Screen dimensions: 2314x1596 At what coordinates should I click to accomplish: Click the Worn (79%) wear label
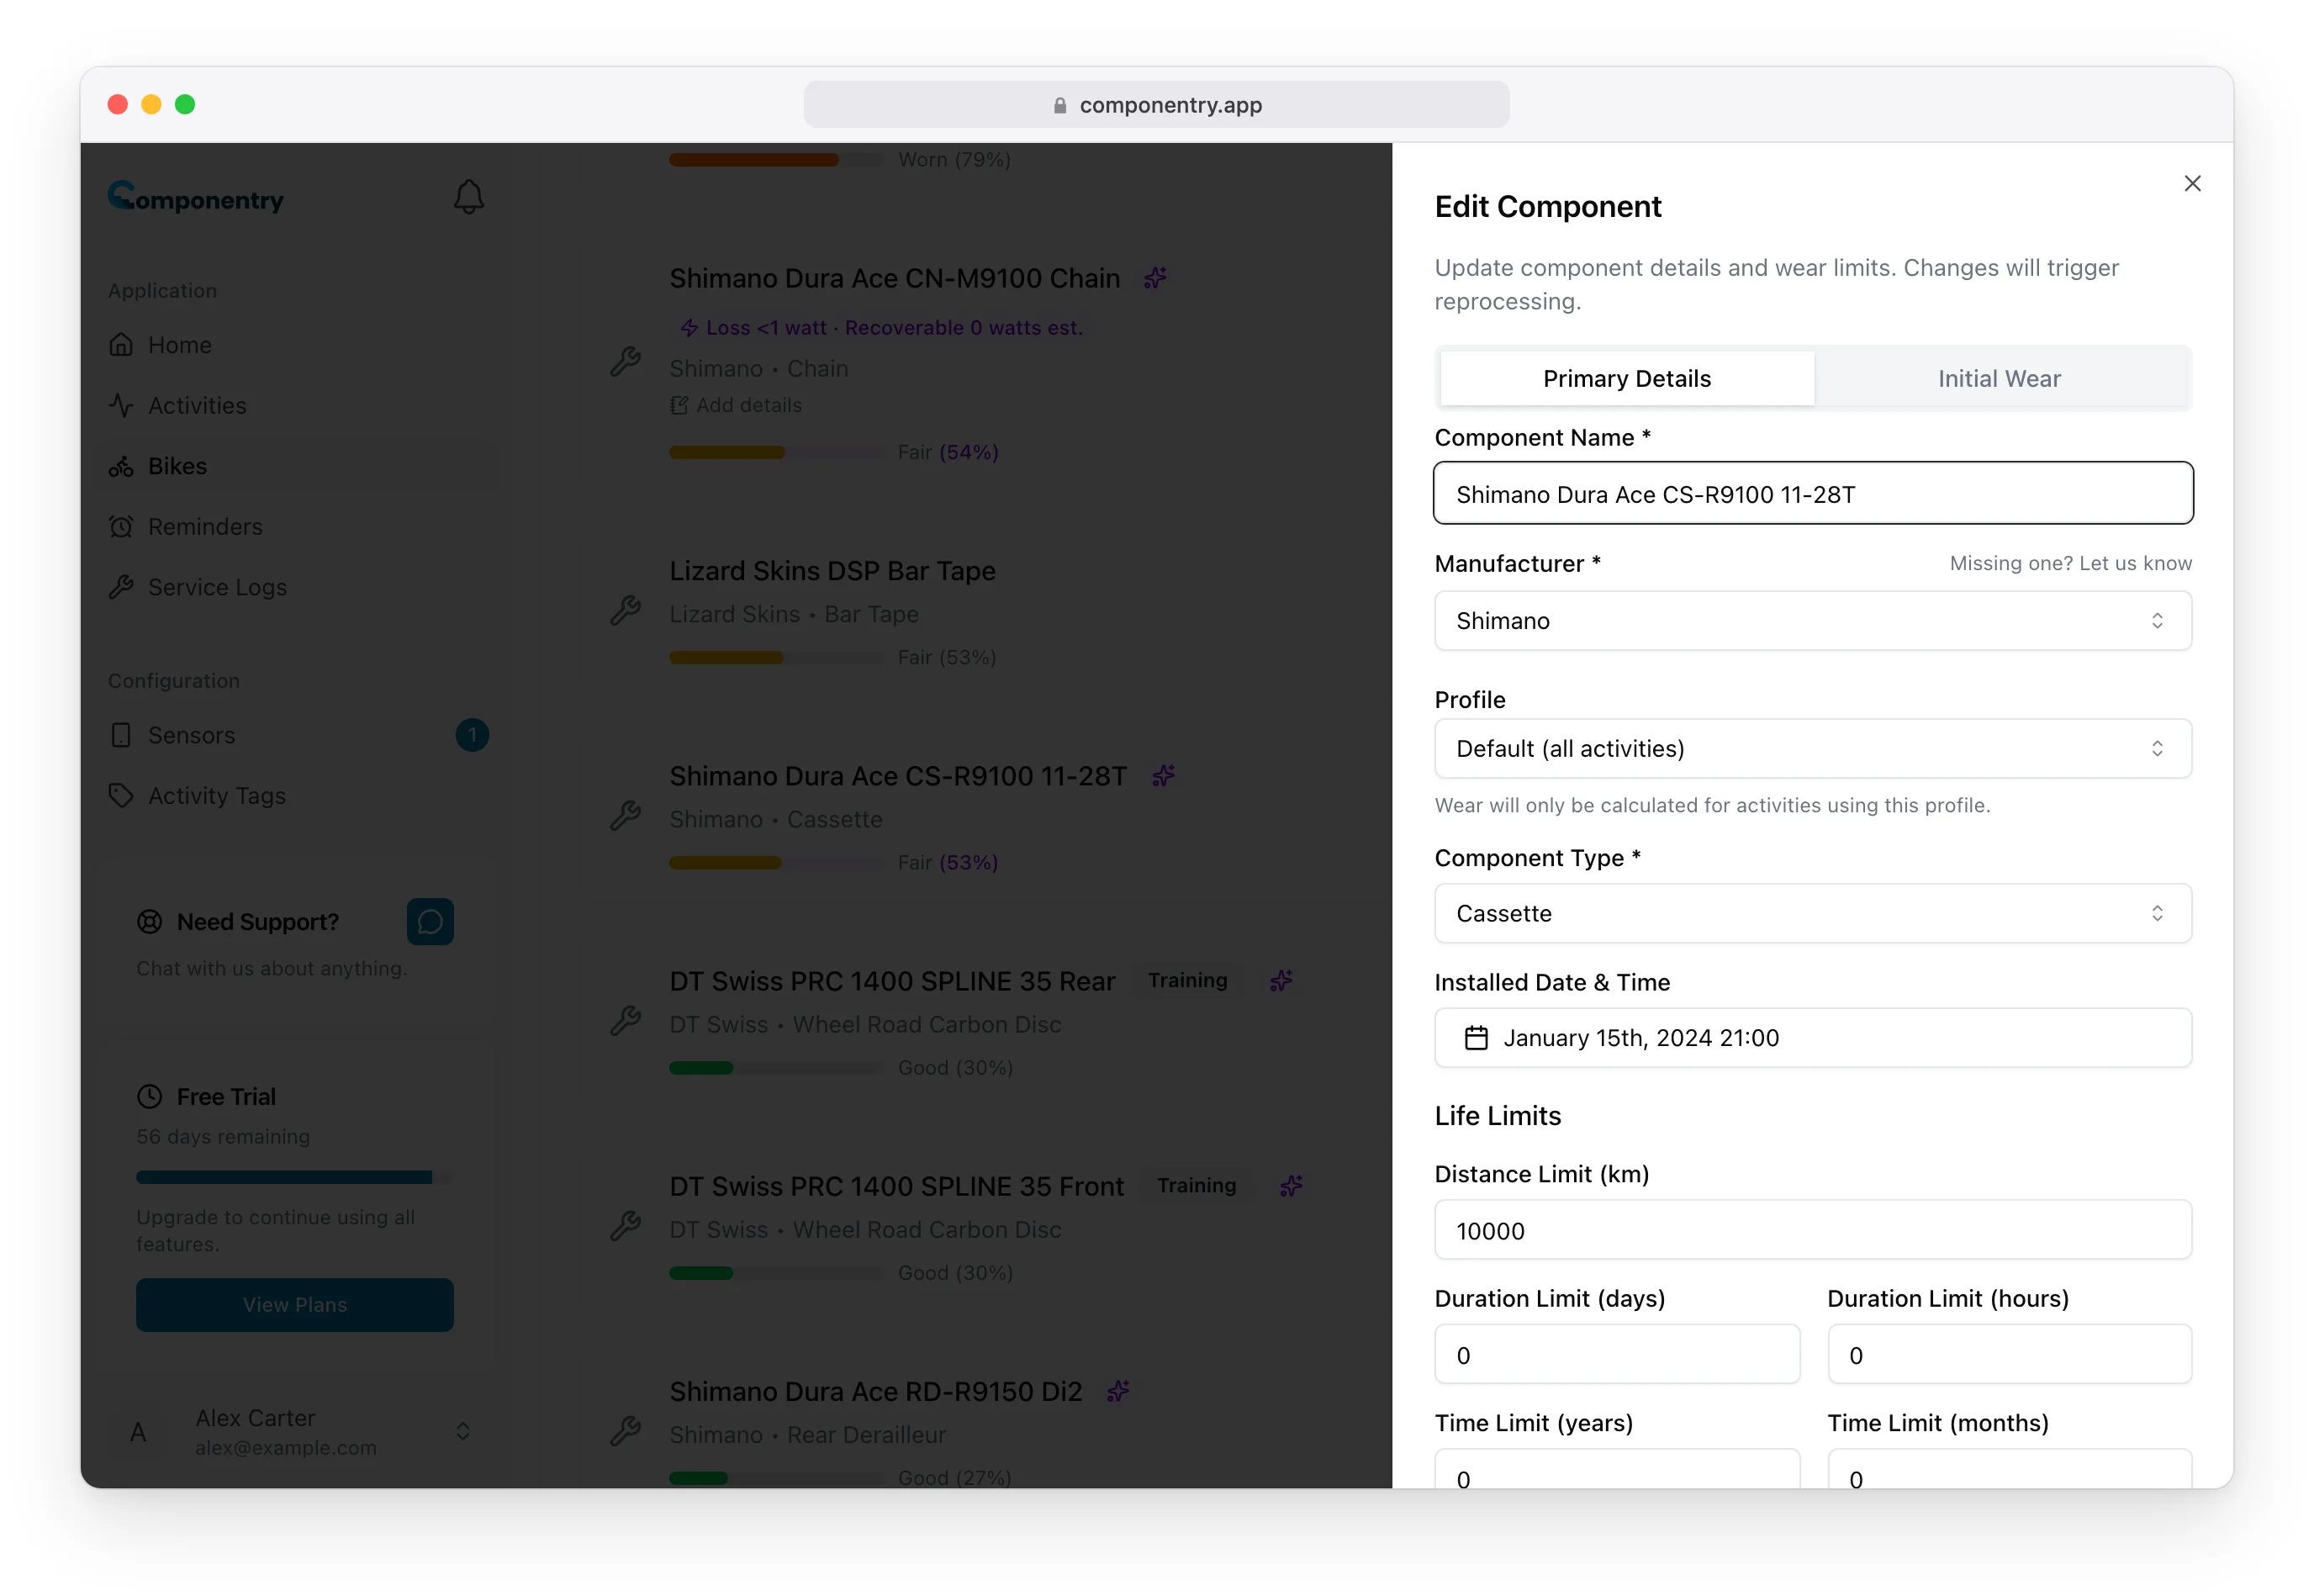coord(954,159)
